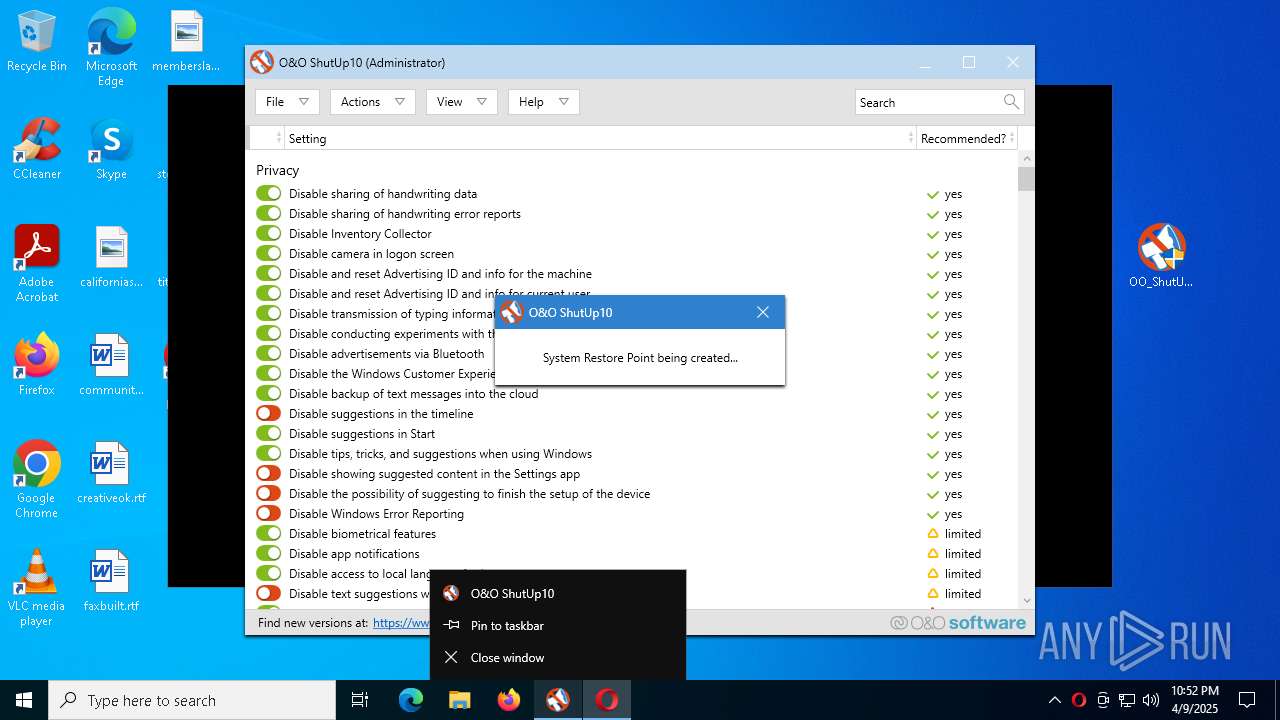Screen dimensions: 1280x720
Task: Toggle Disable showing suggested content in Settings app
Action: point(268,474)
